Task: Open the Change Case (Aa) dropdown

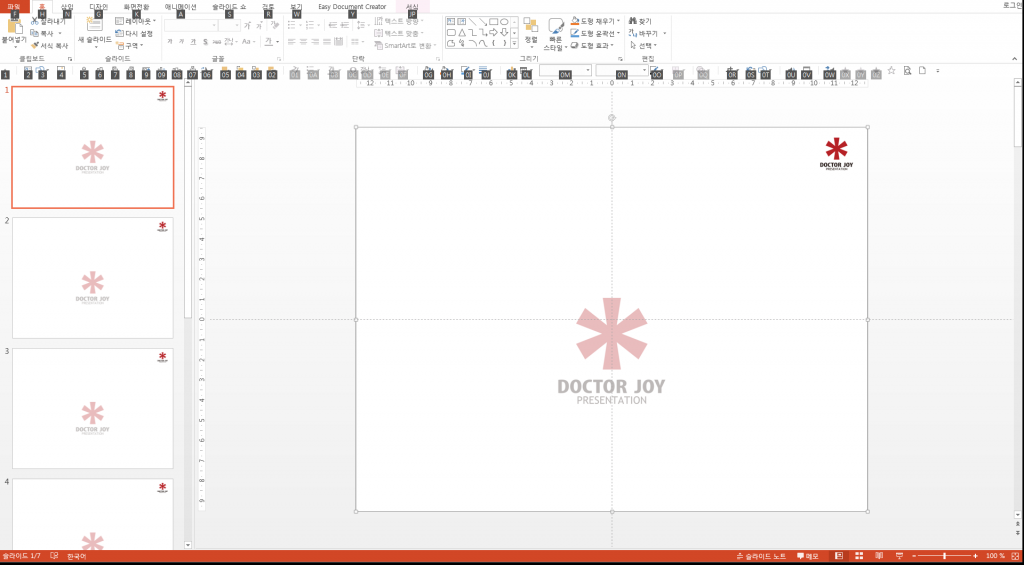Action: (x=248, y=42)
